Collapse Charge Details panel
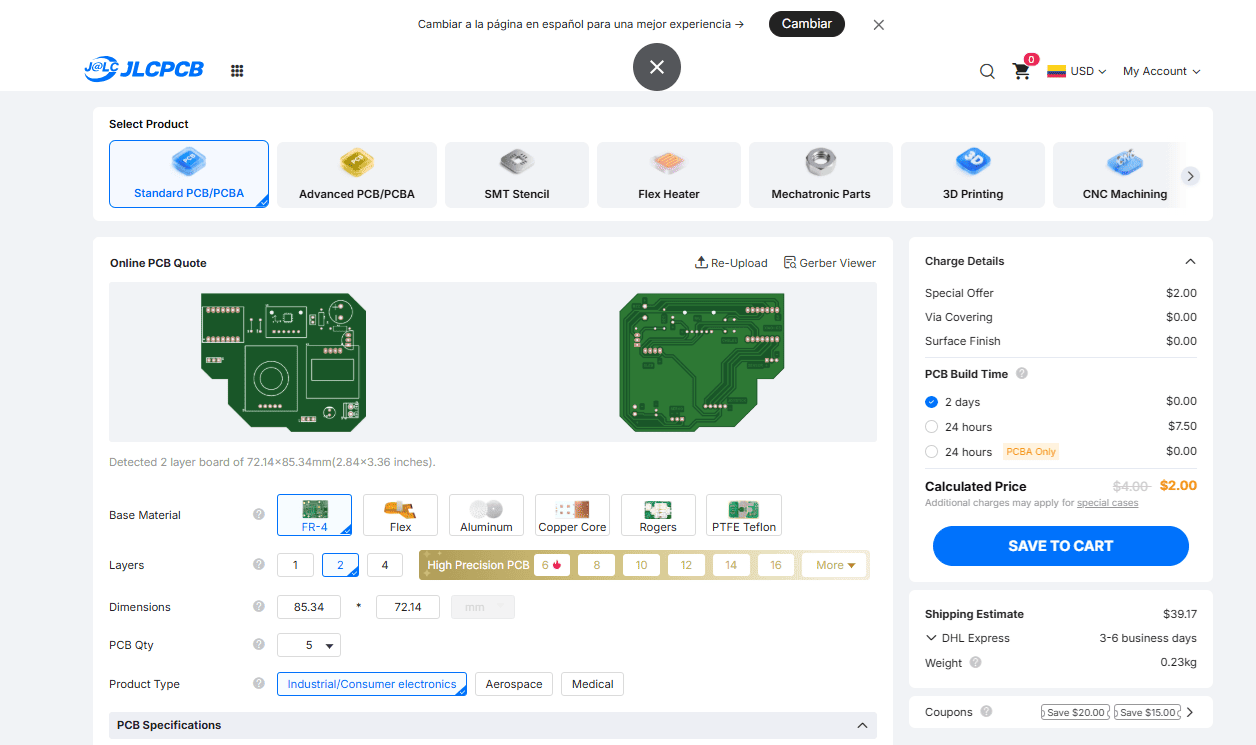Screen dimensions: 1256x745 click(x=1190, y=261)
